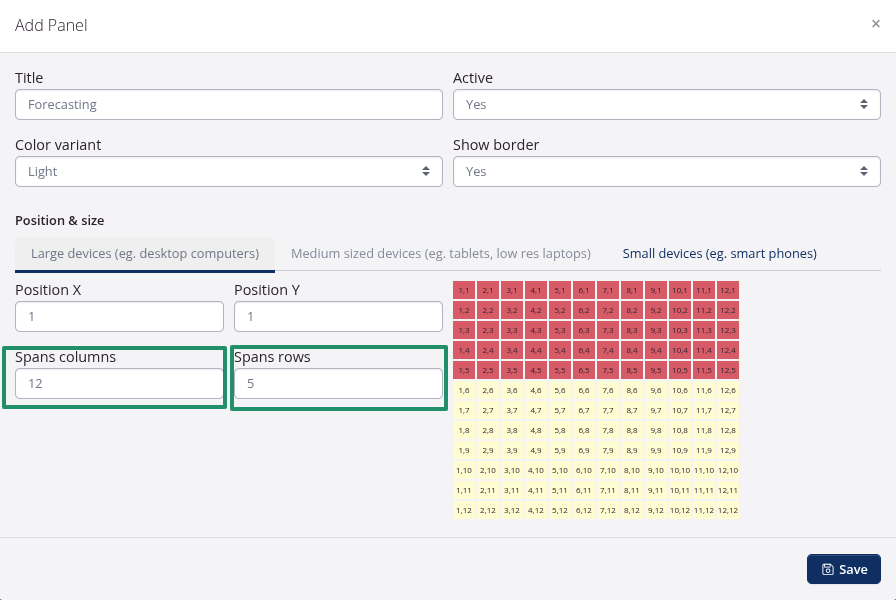Open the Show border dropdown

(666, 171)
